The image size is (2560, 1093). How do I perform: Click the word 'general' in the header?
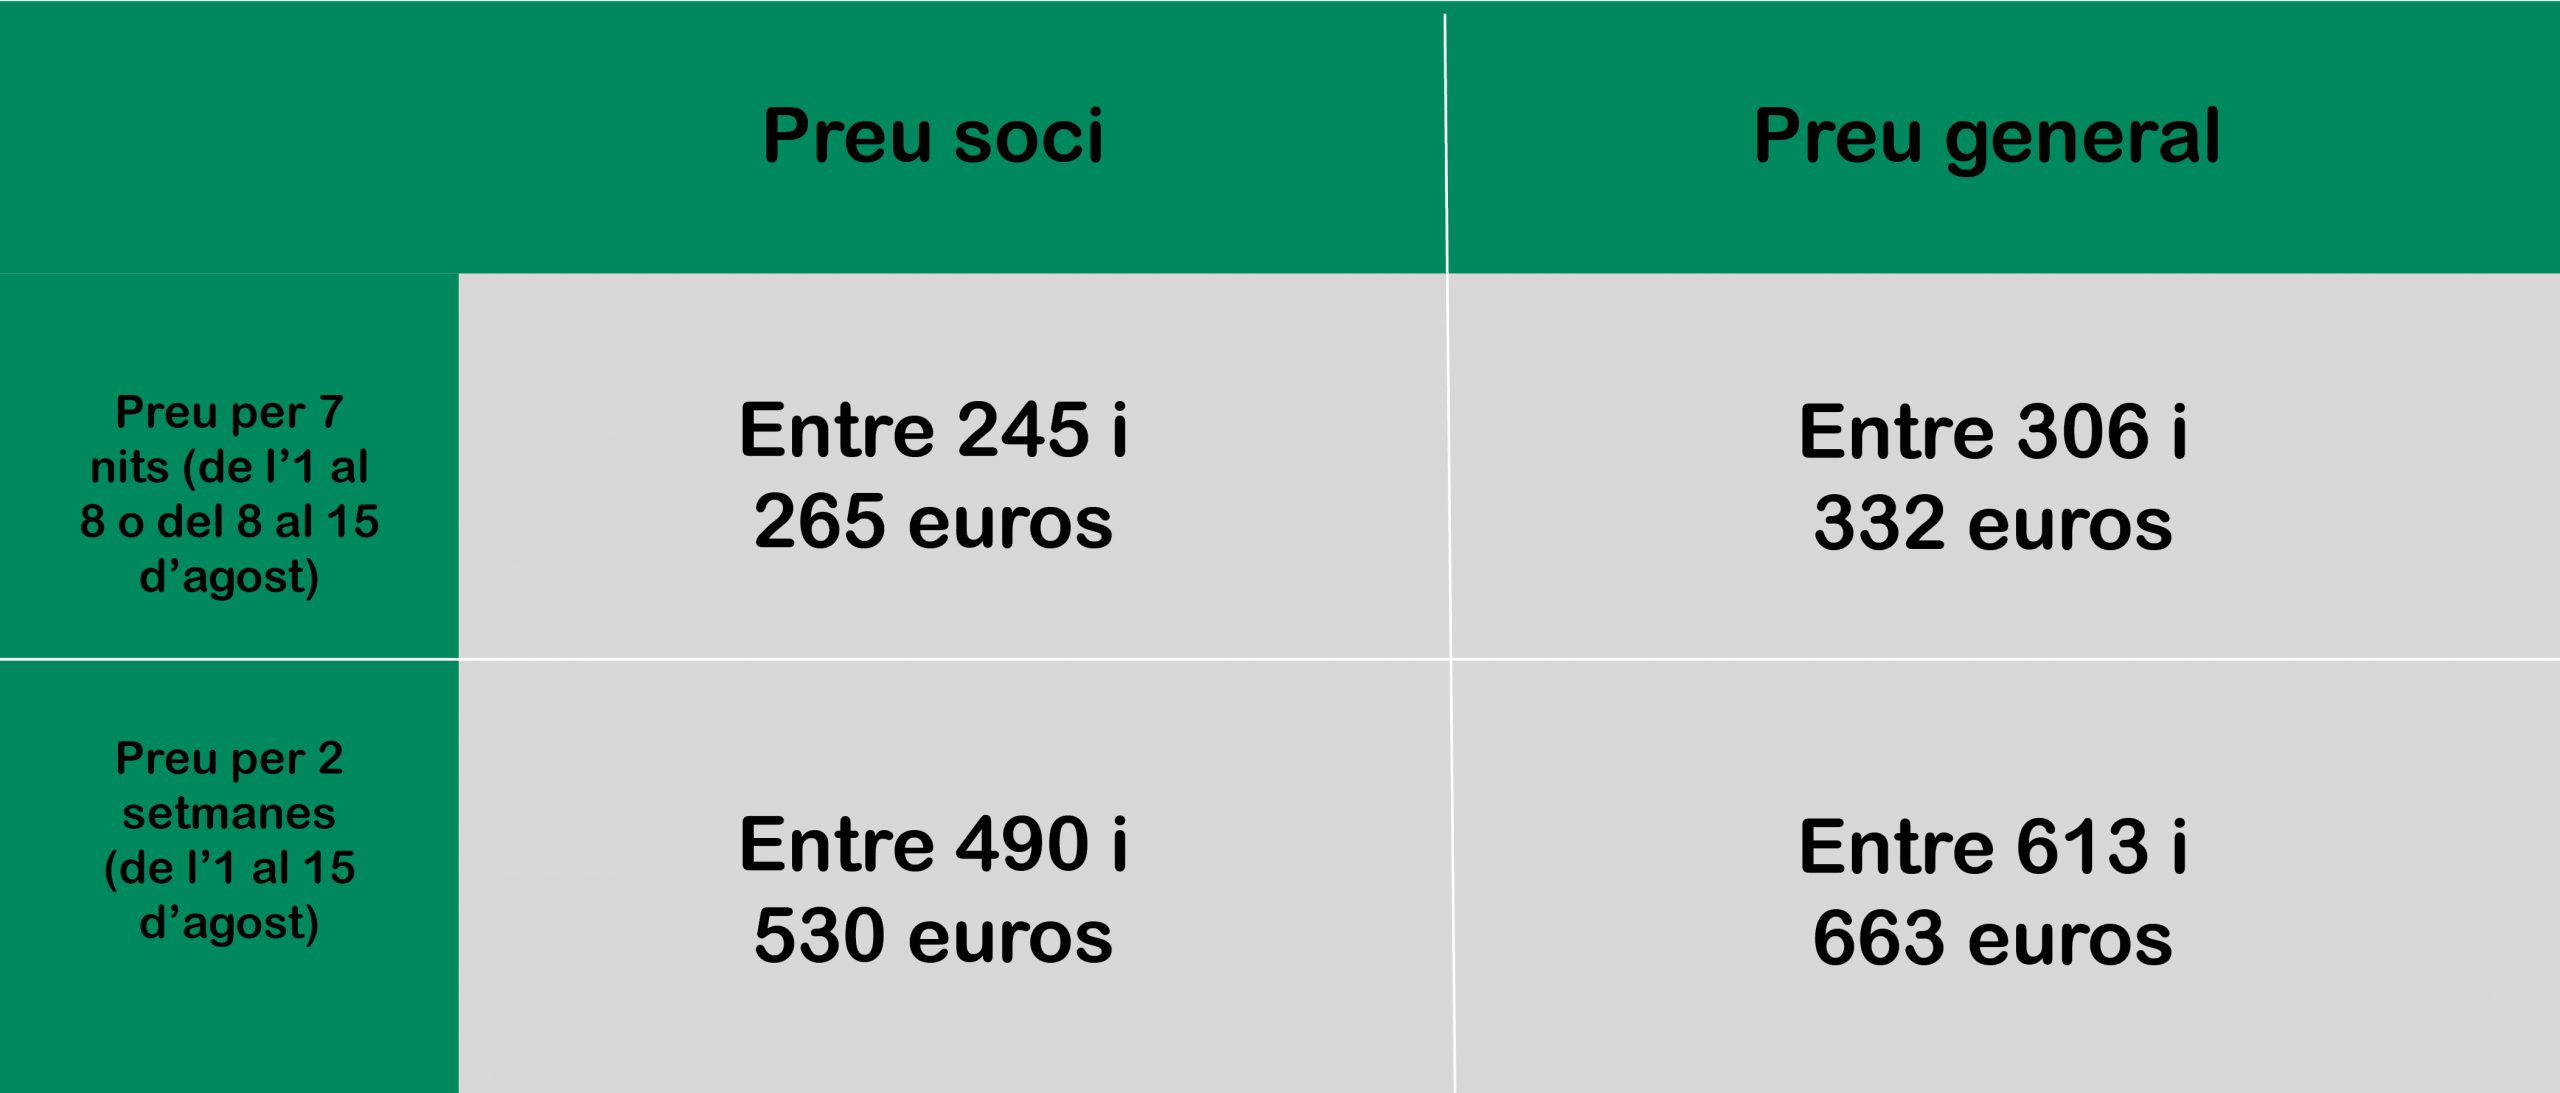pyautogui.click(x=2082, y=139)
